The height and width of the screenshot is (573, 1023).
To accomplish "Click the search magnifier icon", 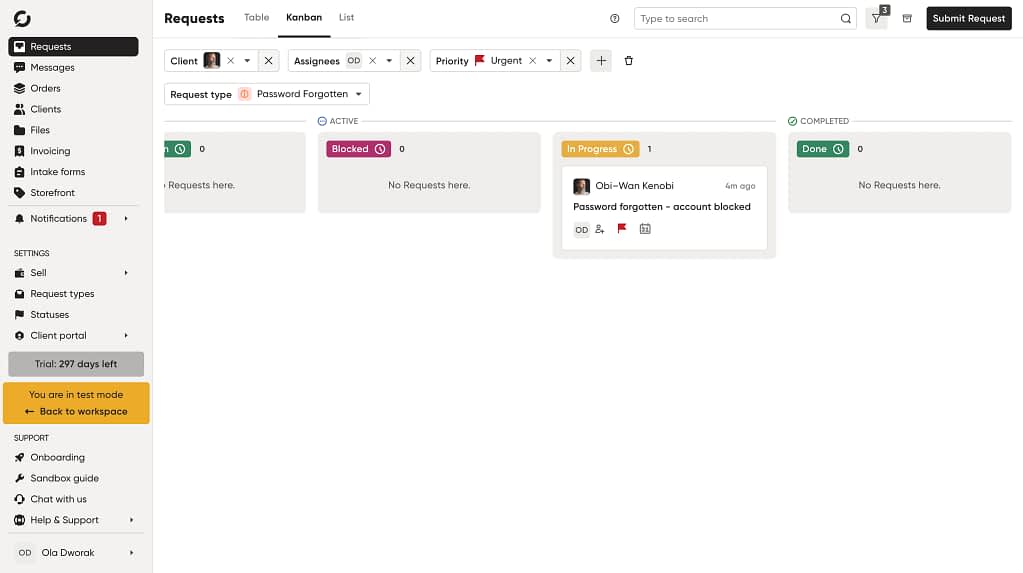I will click(x=846, y=18).
